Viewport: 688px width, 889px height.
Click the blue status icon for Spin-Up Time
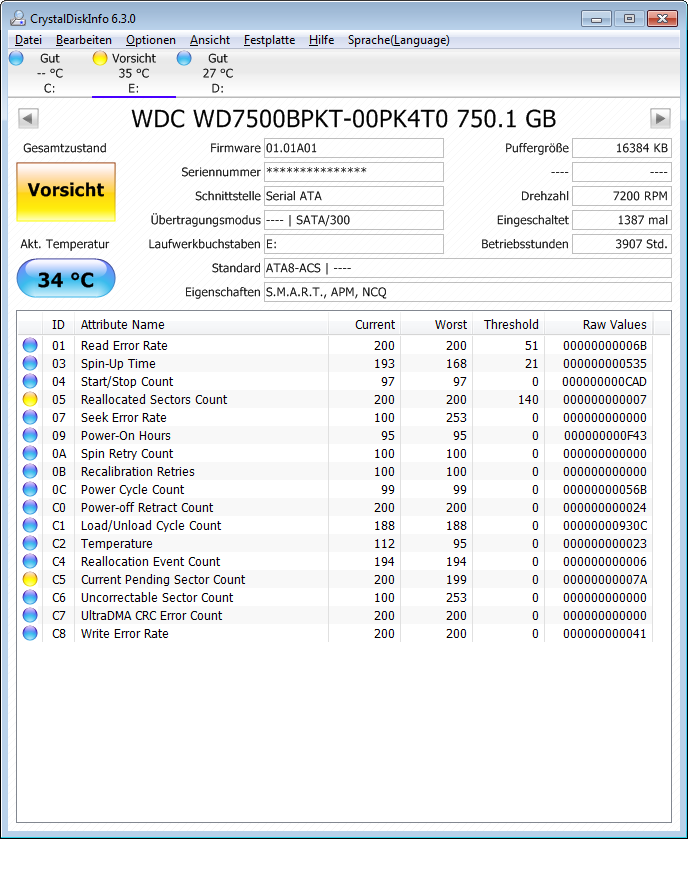pyautogui.click(x=30, y=363)
